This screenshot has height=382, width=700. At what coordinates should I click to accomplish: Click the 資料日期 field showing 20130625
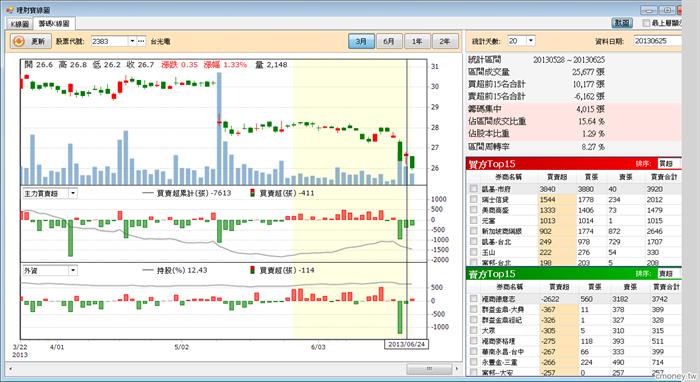coord(658,41)
